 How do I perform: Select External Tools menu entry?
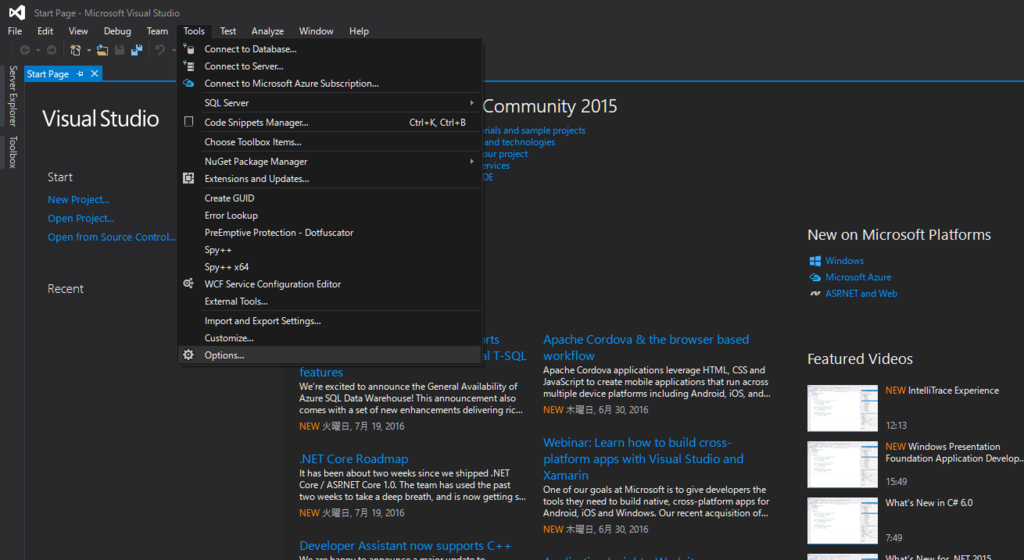330,302
